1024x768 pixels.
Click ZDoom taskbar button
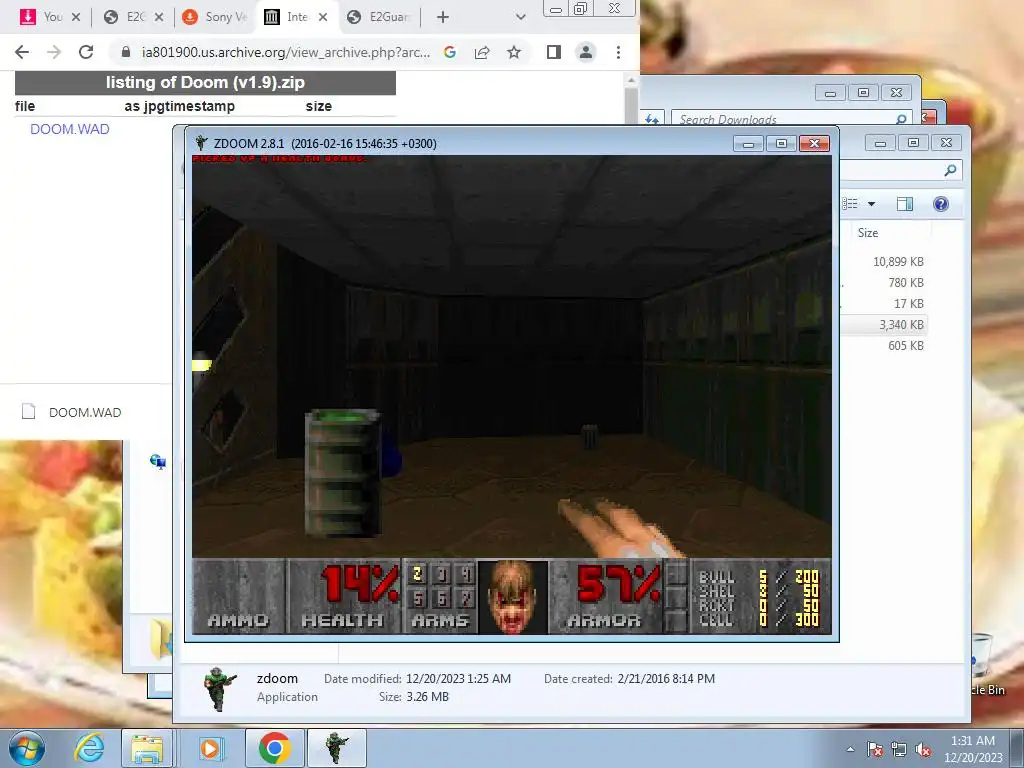[x=336, y=748]
